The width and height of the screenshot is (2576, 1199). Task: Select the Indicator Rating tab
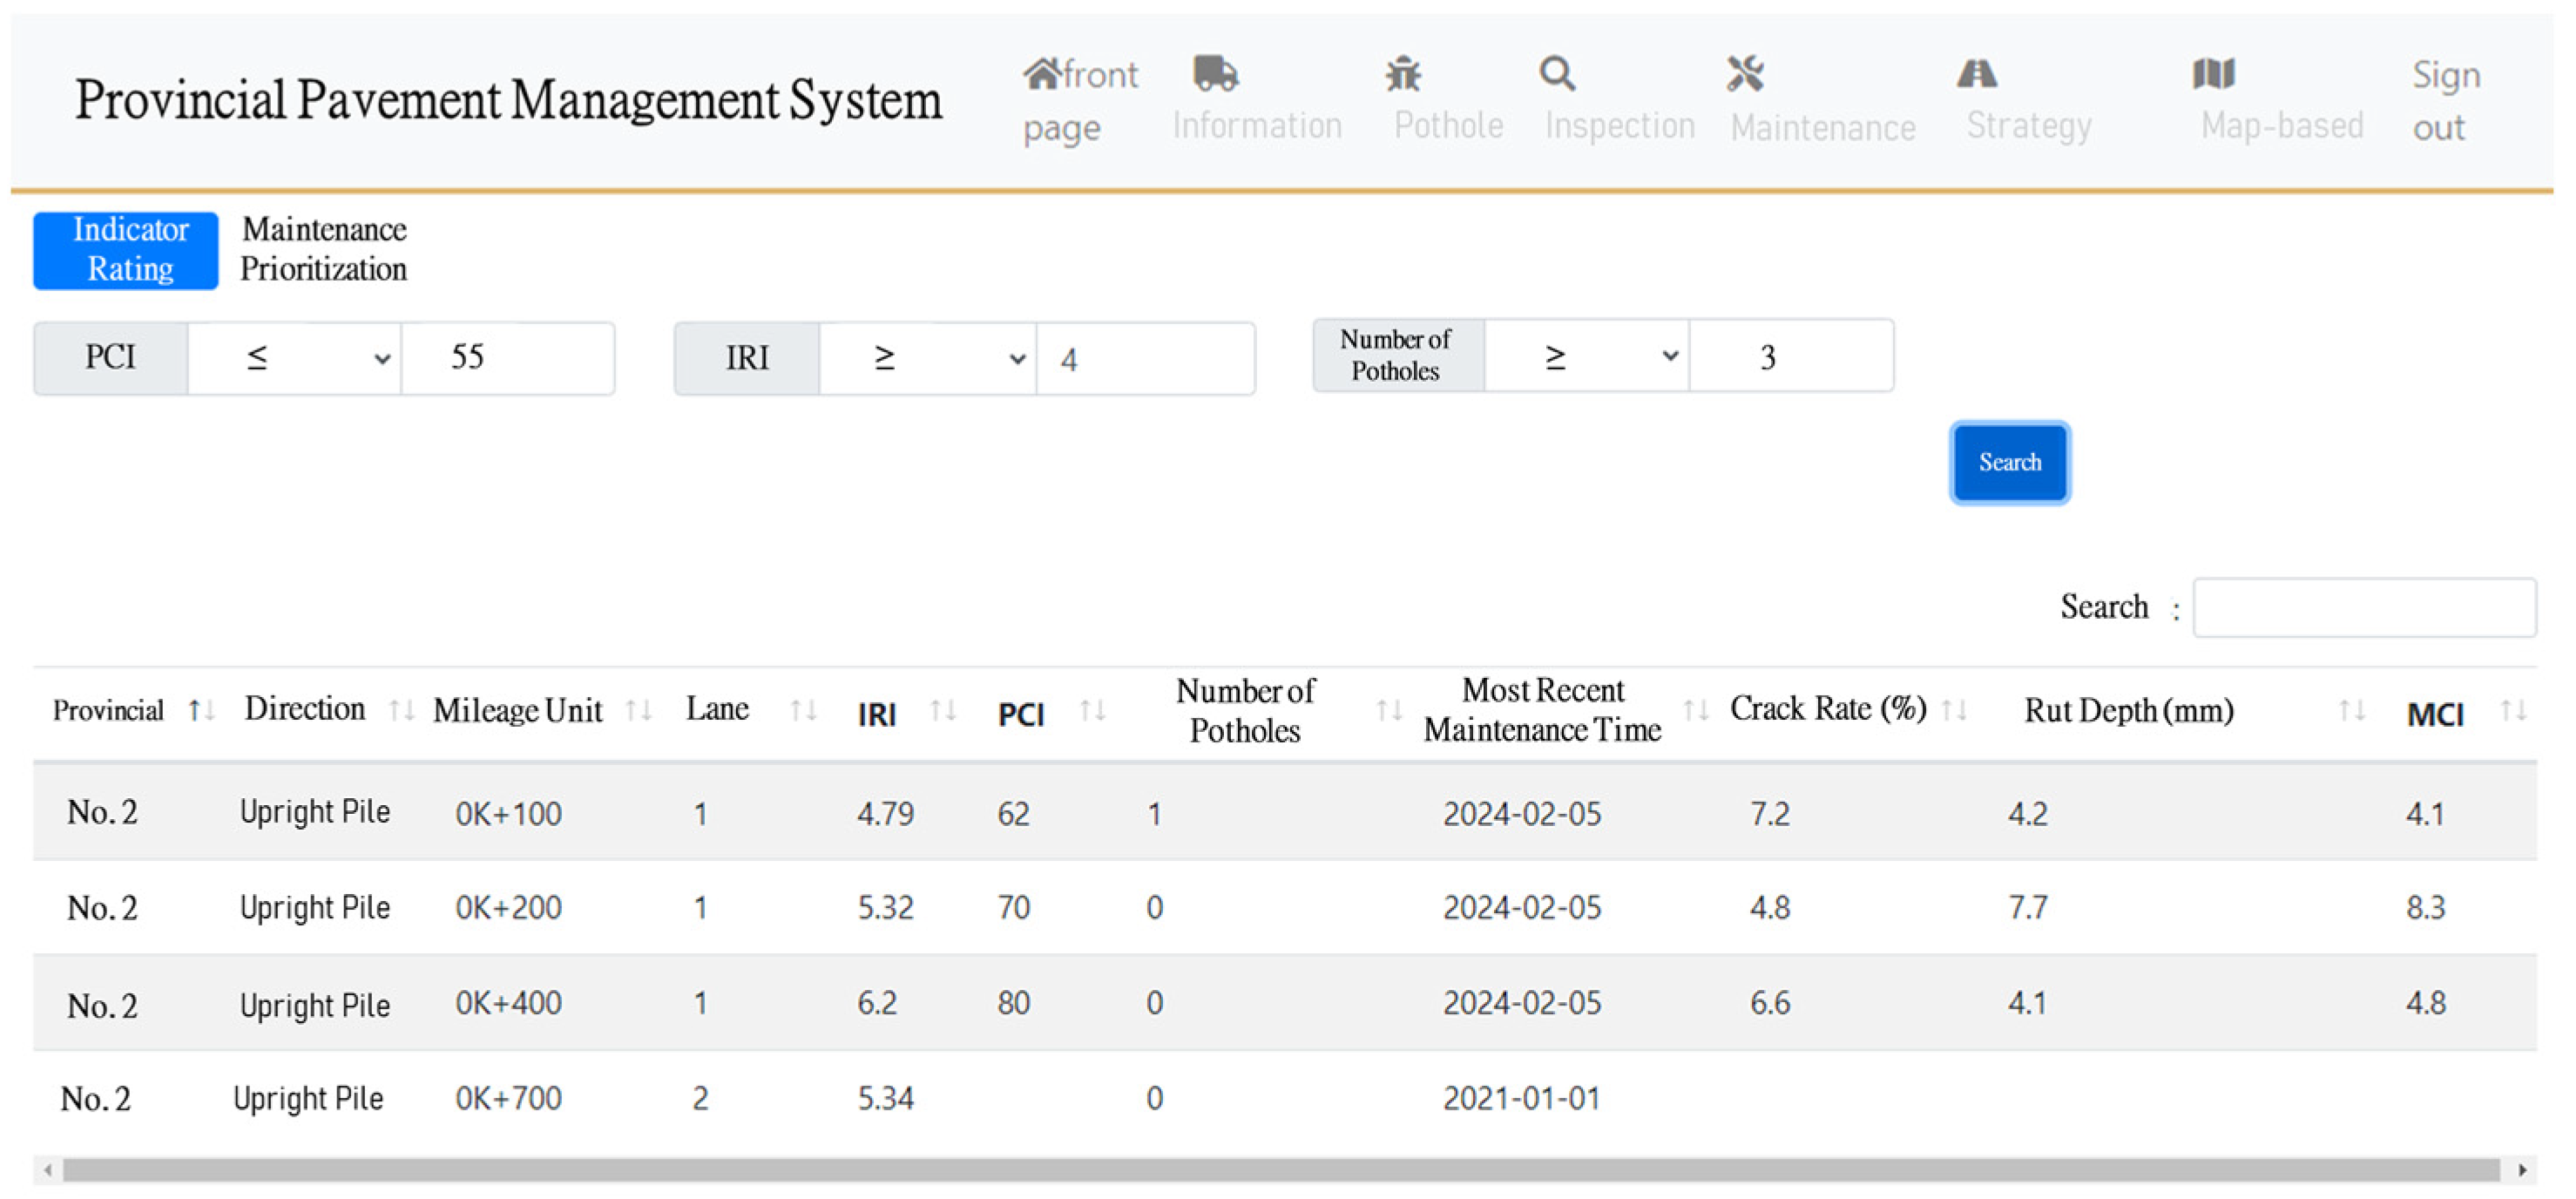pos(126,250)
